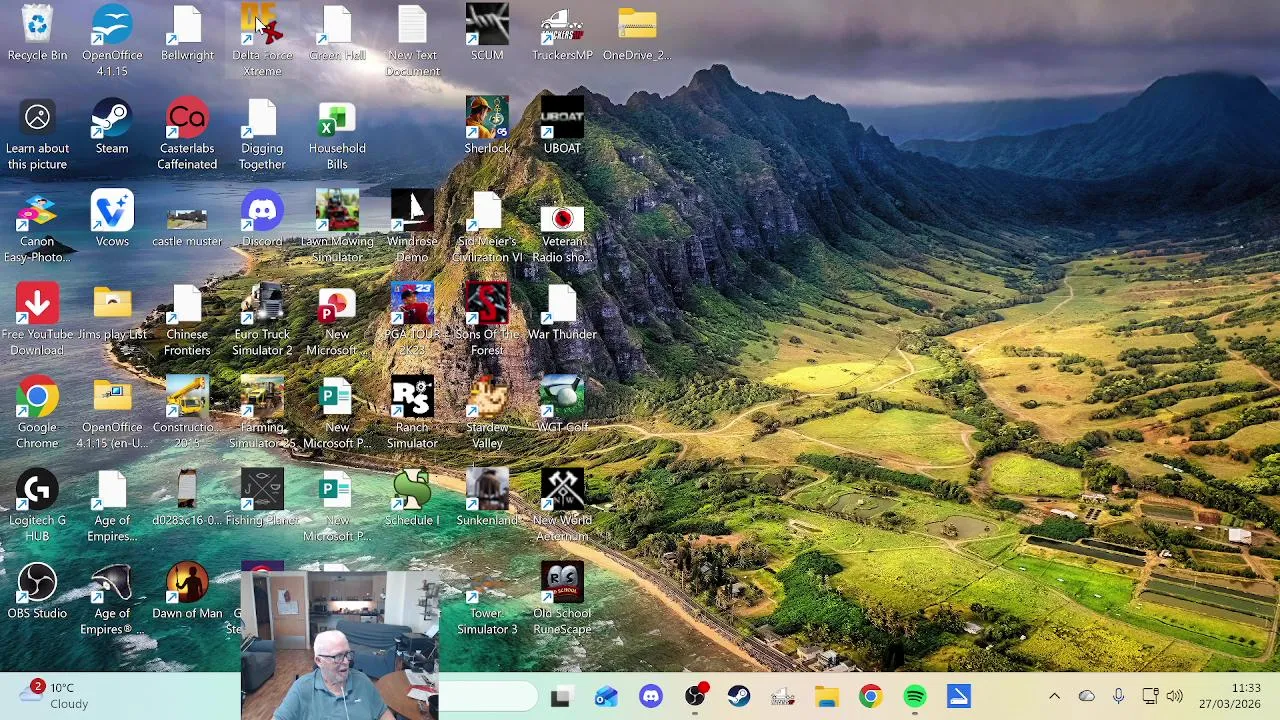Launch the Sherlock game shortcut
The width and height of the screenshot is (1280, 720).
coord(487,126)
